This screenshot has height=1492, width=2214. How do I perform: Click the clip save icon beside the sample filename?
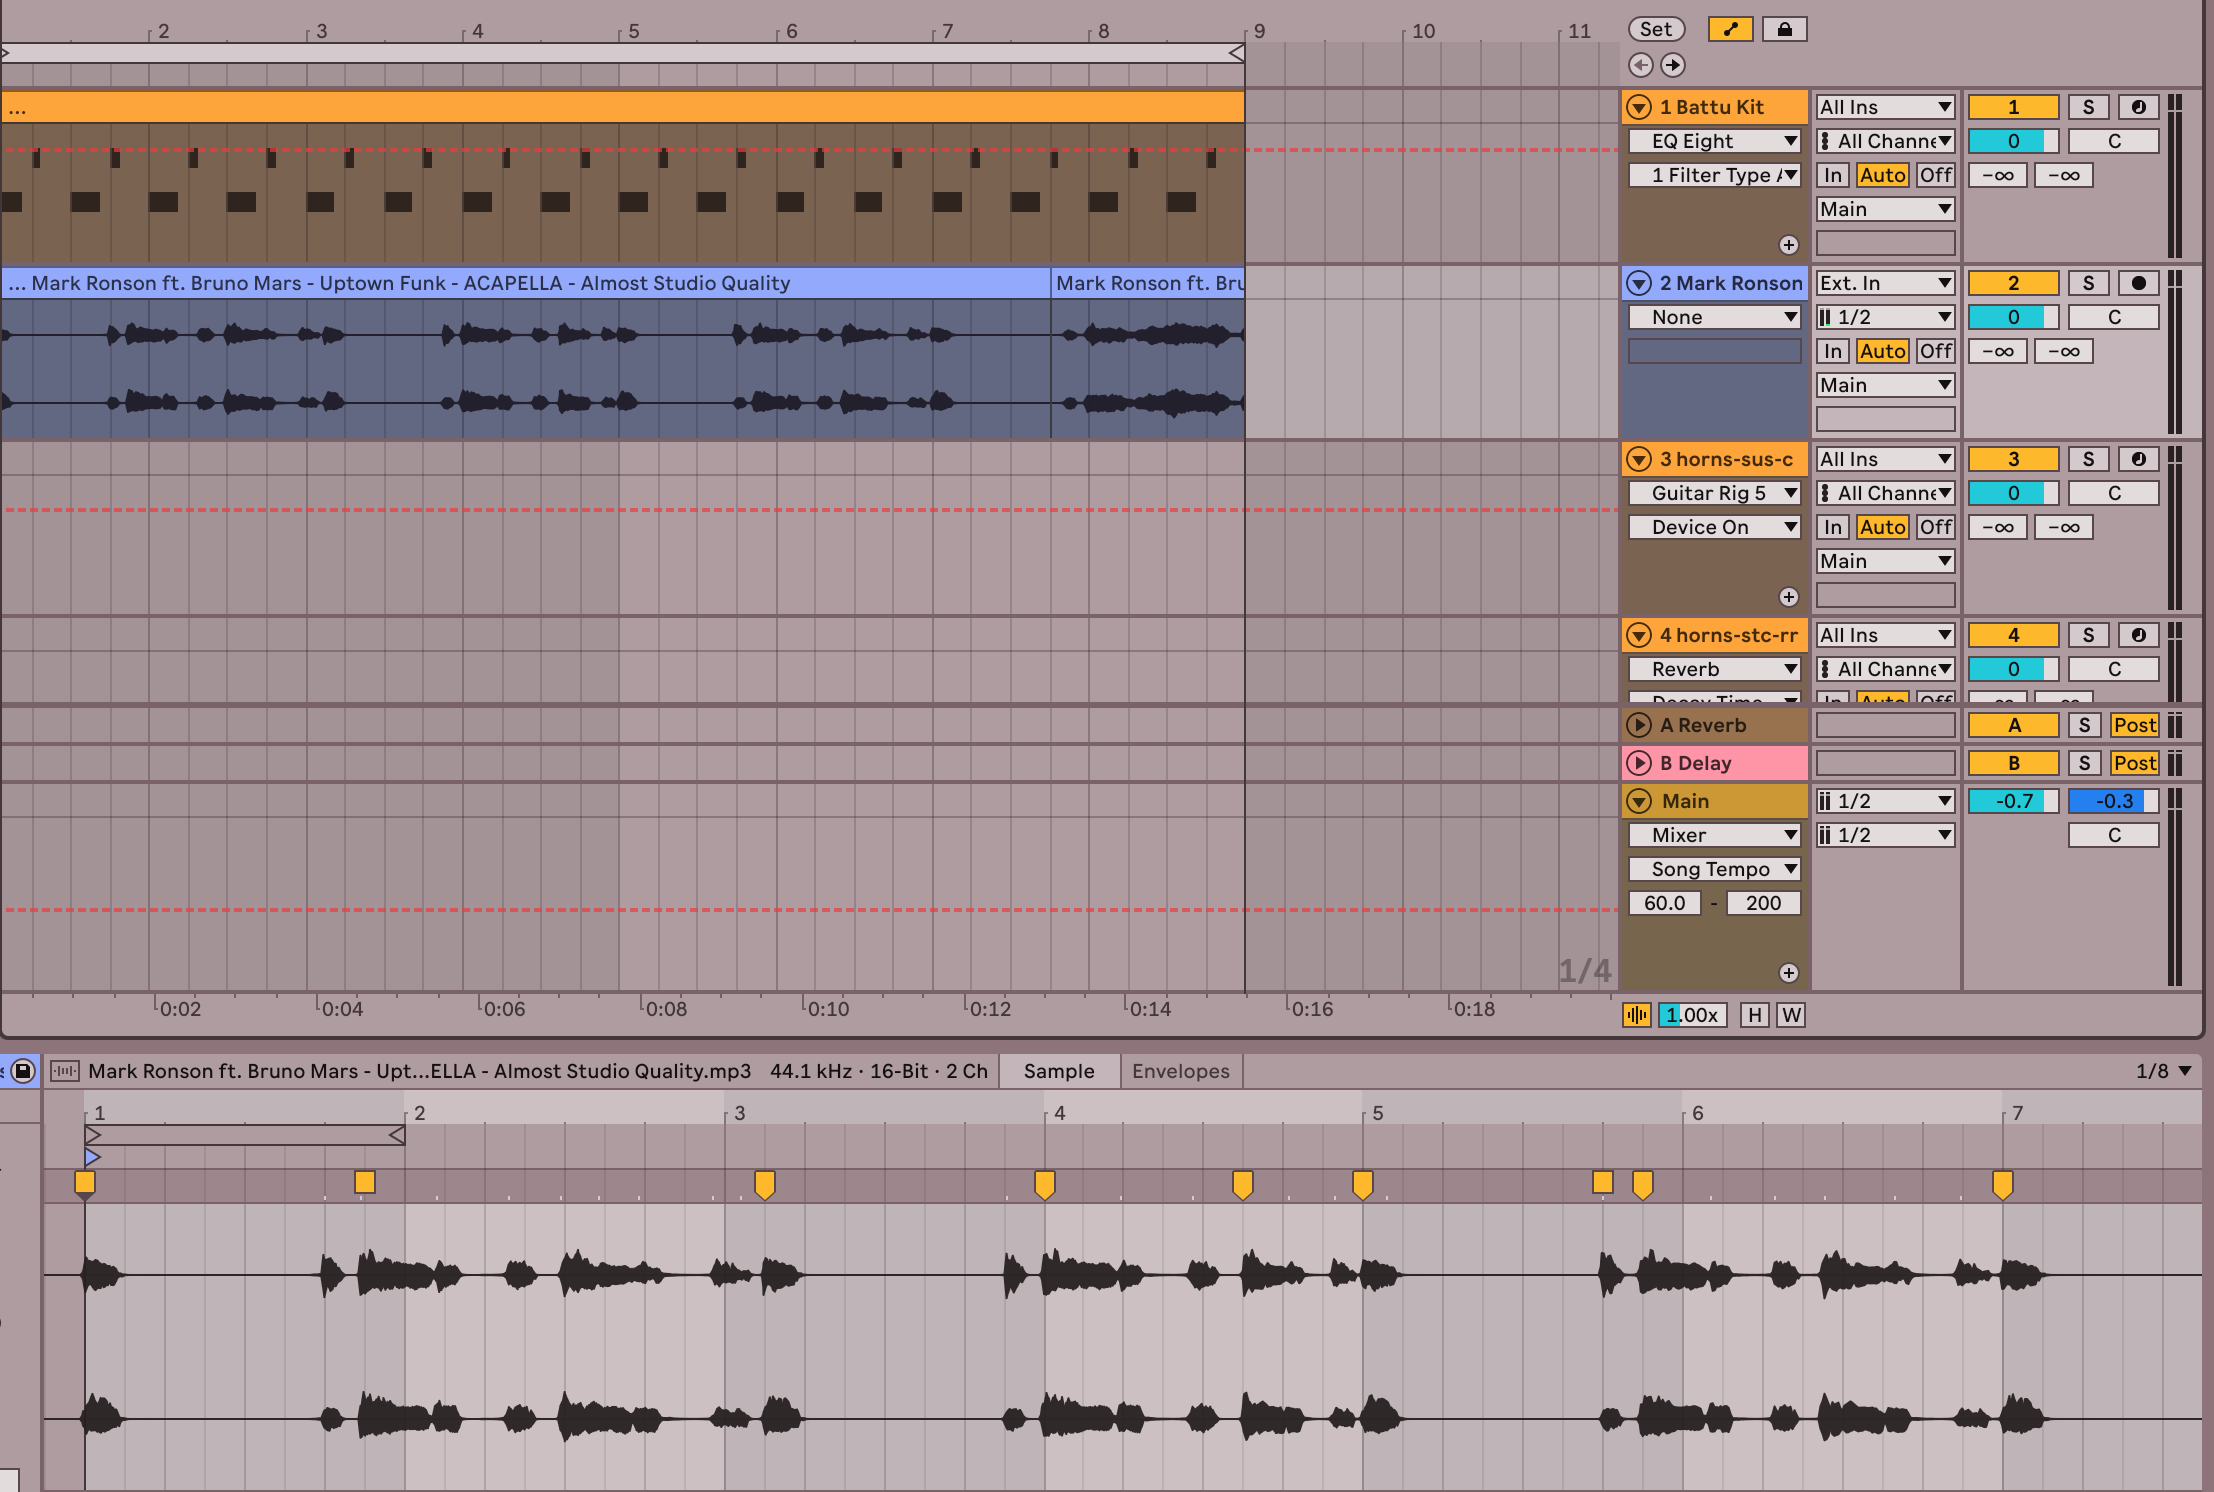(23, 1071)
